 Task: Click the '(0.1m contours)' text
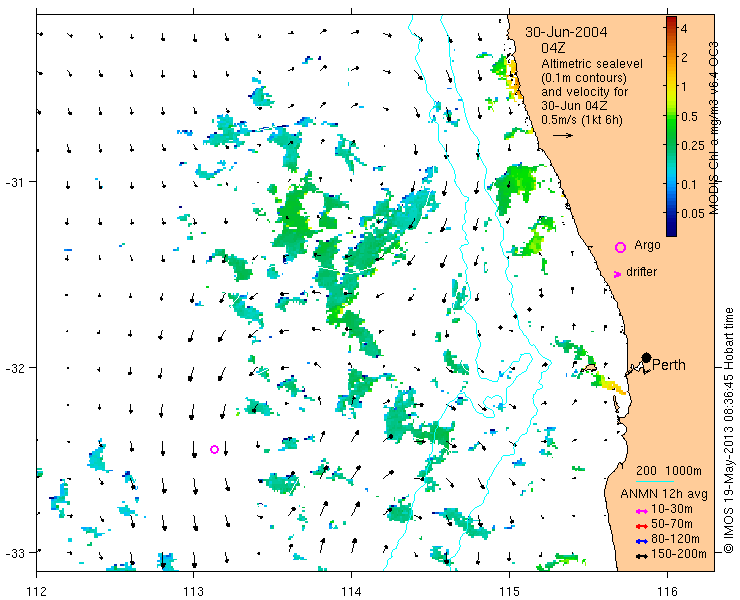(x=584, y=77)
